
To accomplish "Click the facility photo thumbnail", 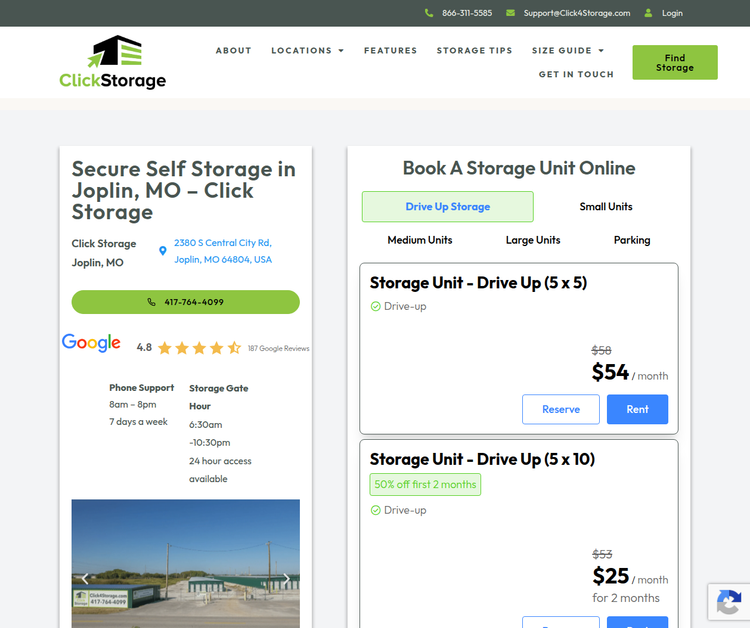I will click(x=186, y=563).
